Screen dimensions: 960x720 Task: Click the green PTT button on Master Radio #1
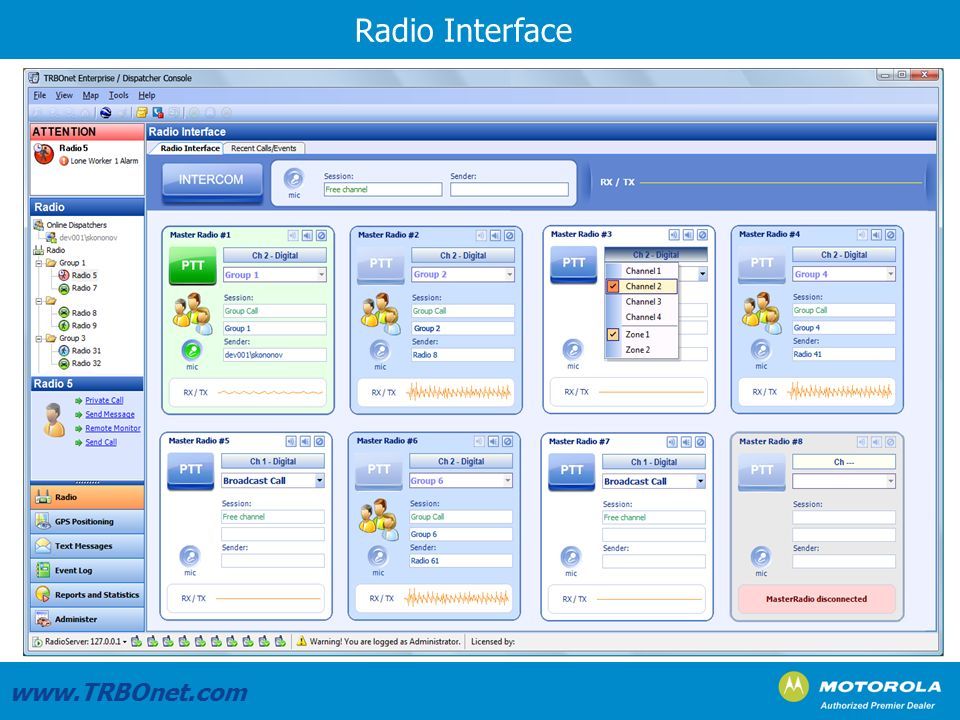click(x=192, y=266)
